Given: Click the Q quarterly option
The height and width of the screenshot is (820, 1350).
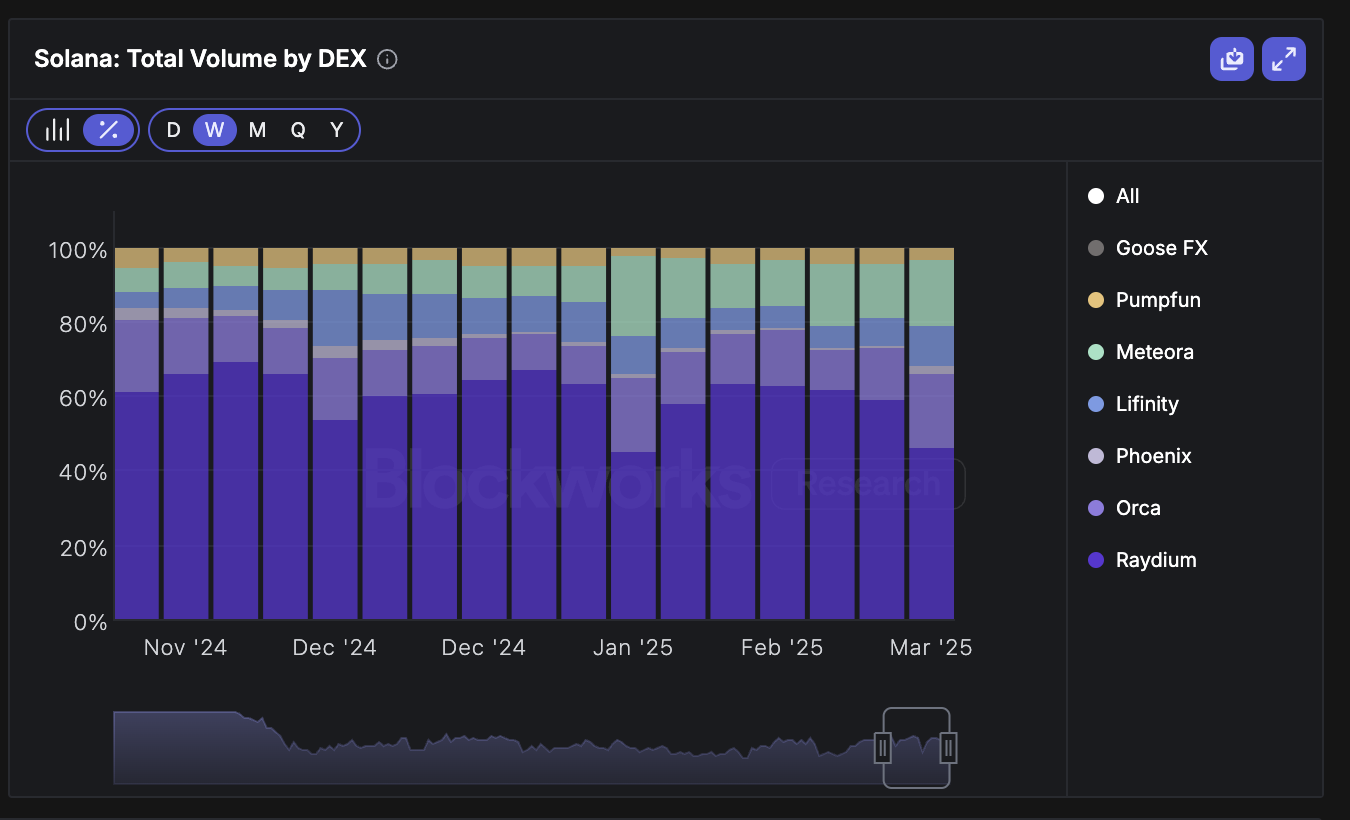Looking at the screenshot, I should [x=296, y=129].
